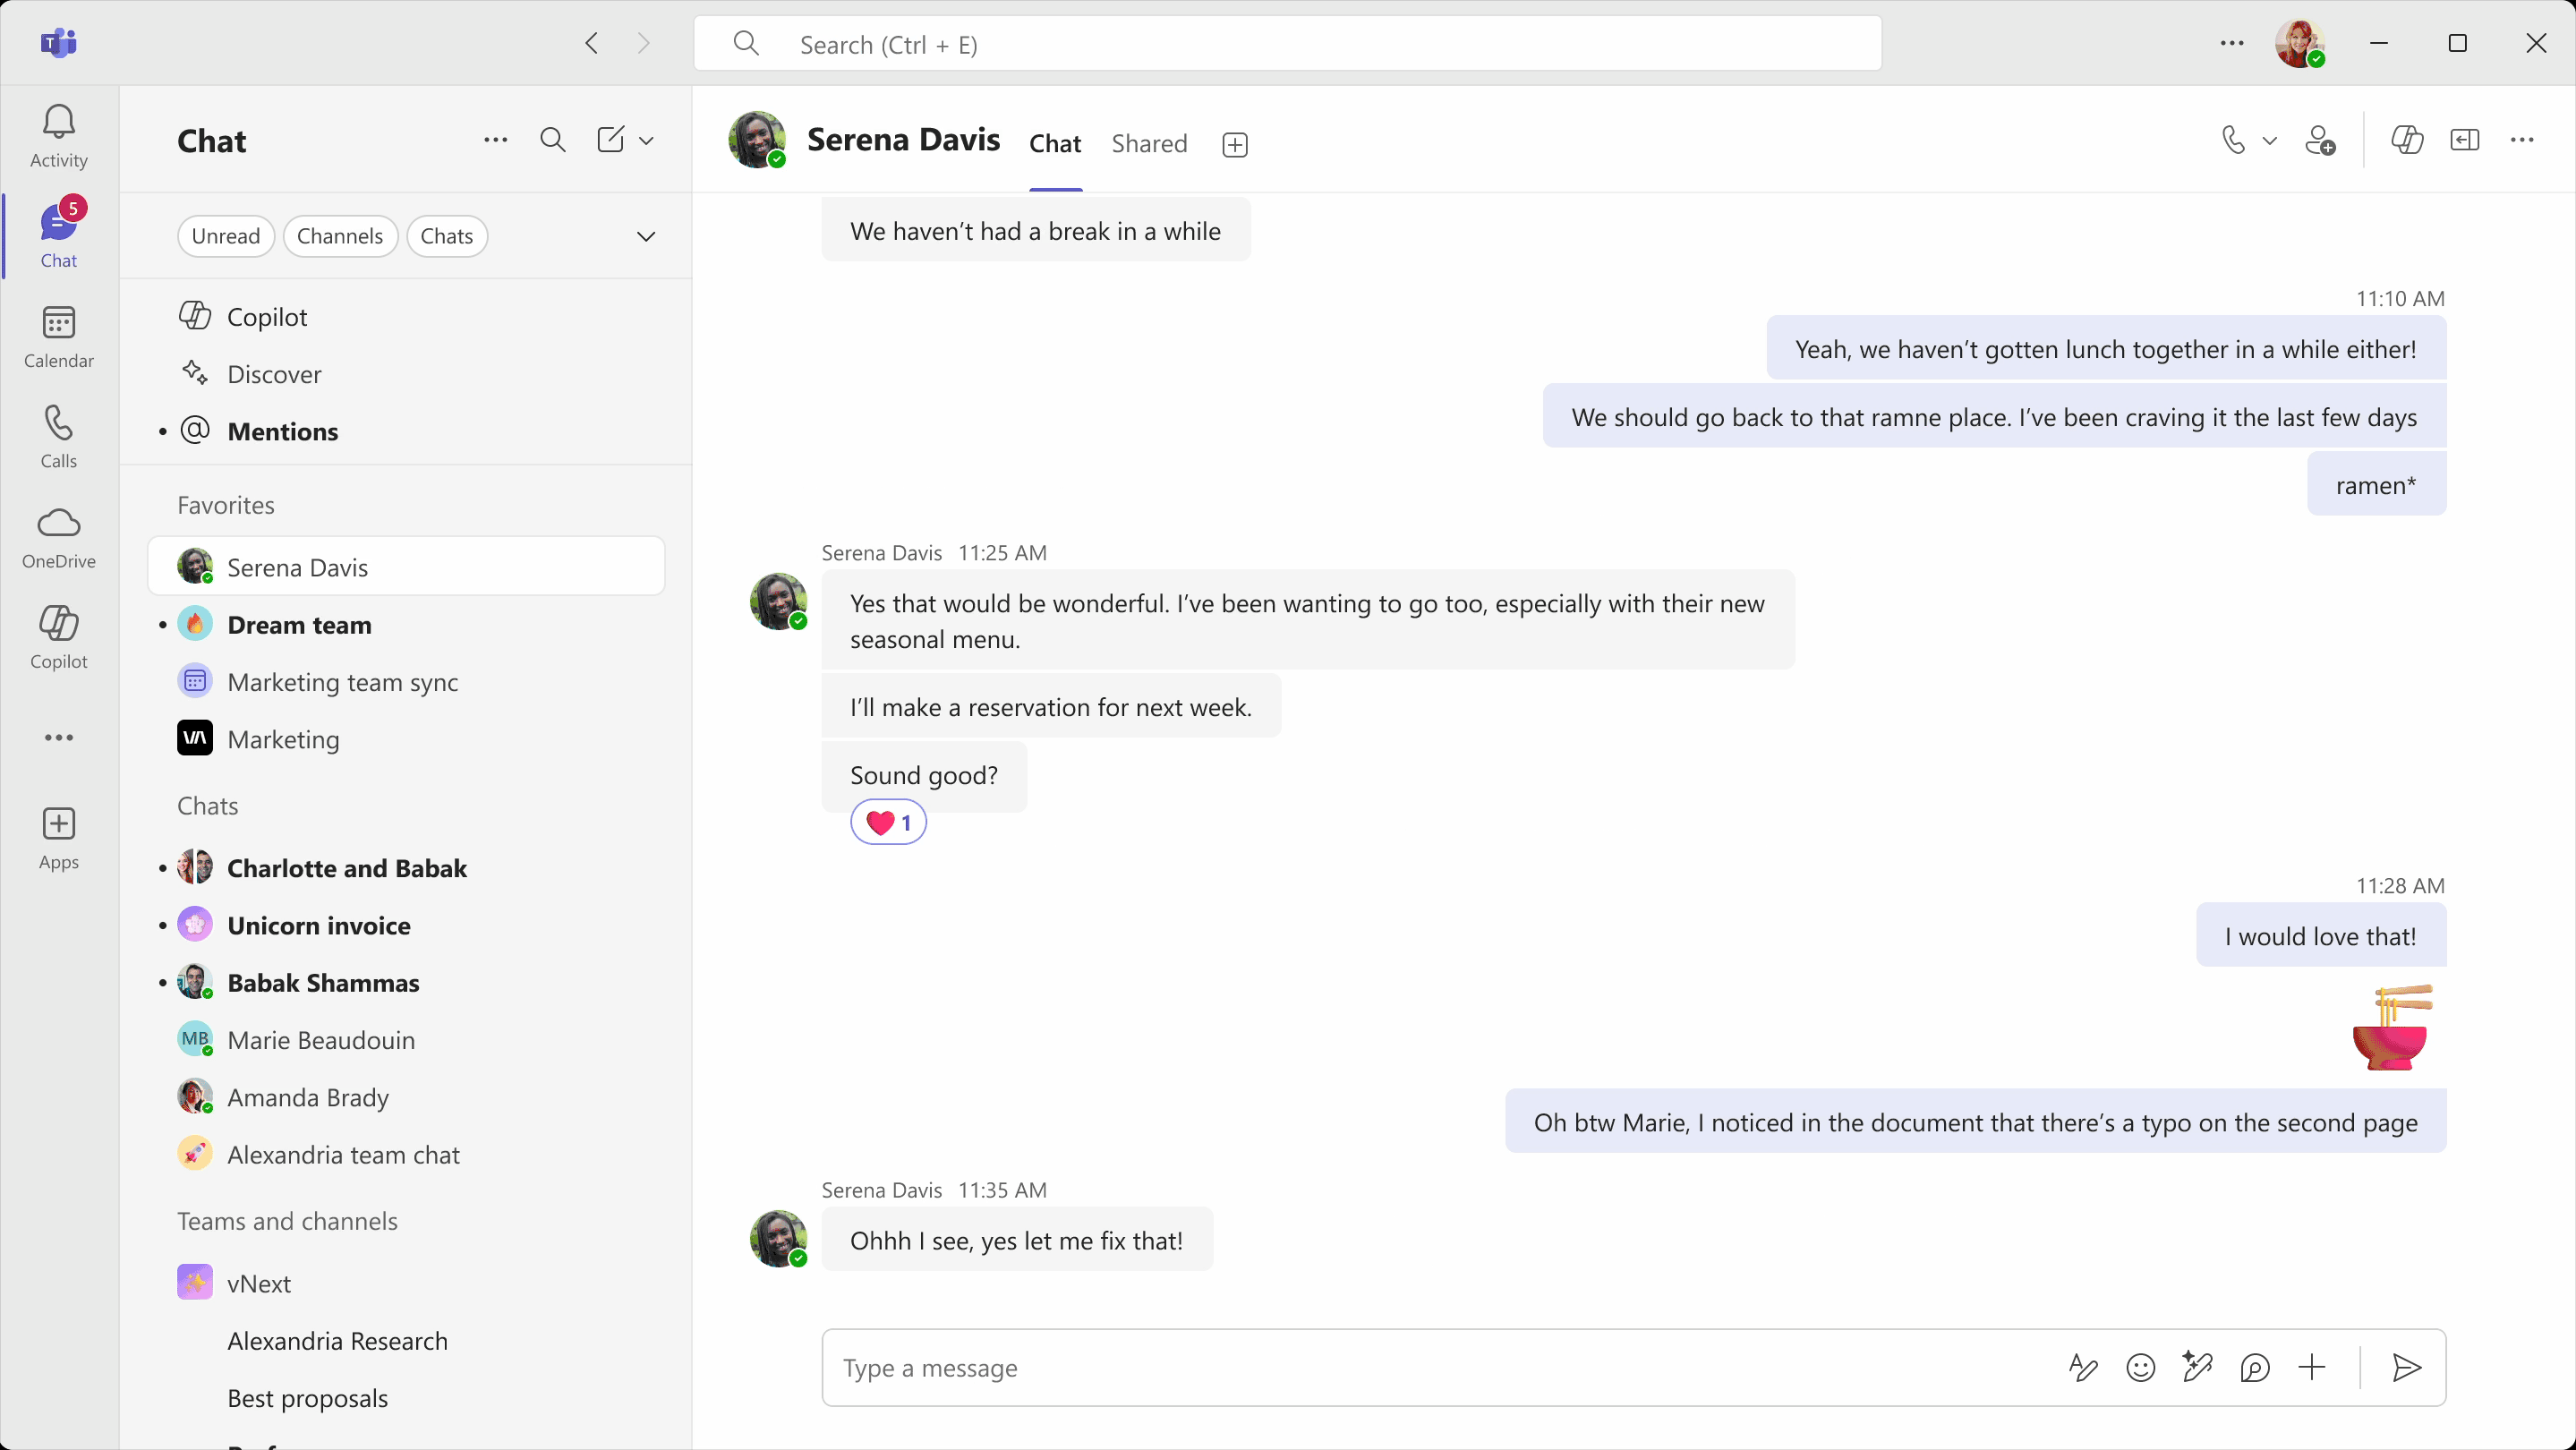Show more apps via rail ellipsis
Viewport: 2576px width, 1450px height.
point(59,738)
